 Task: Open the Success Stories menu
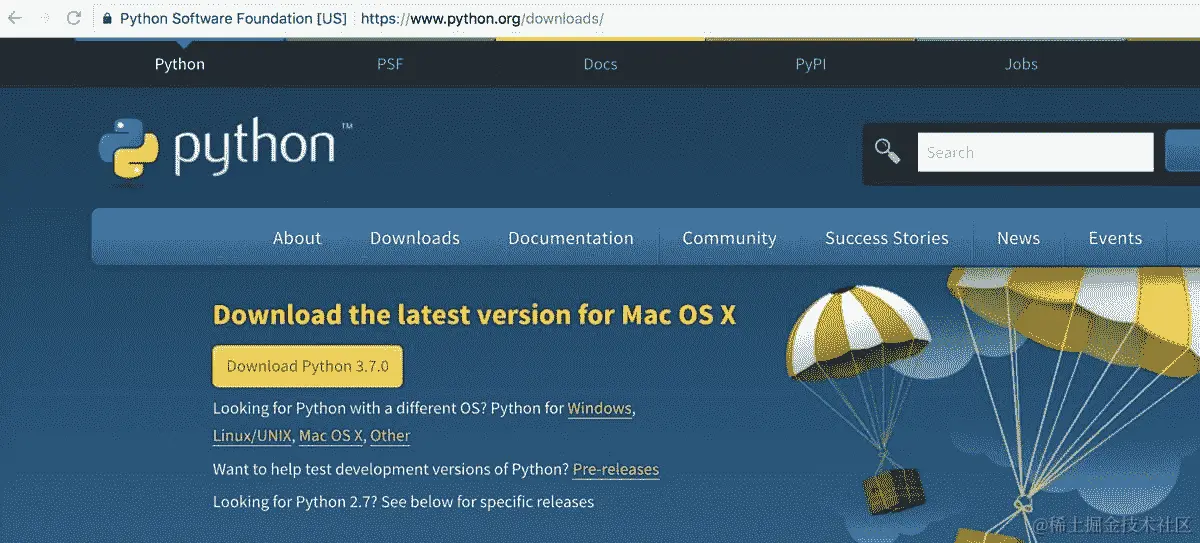click(x=887, y=238)
